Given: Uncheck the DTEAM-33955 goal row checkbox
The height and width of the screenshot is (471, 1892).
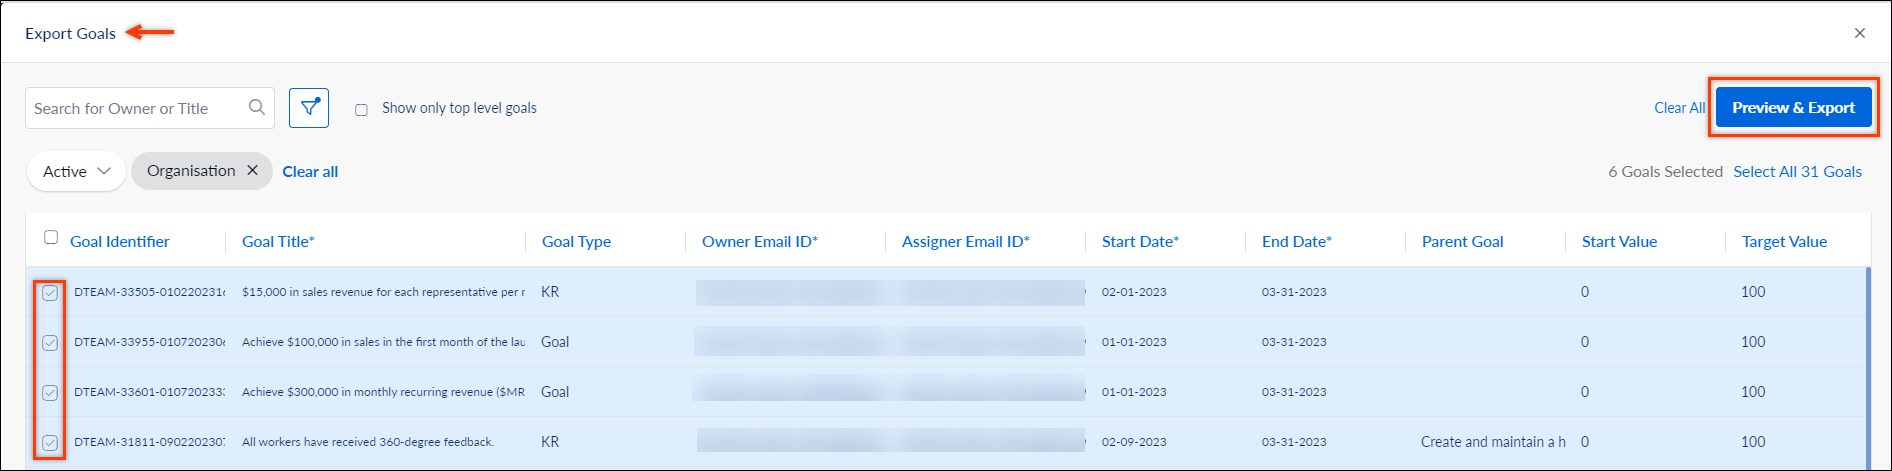Looking at the screenshot, I should click(x=50, y=343).
